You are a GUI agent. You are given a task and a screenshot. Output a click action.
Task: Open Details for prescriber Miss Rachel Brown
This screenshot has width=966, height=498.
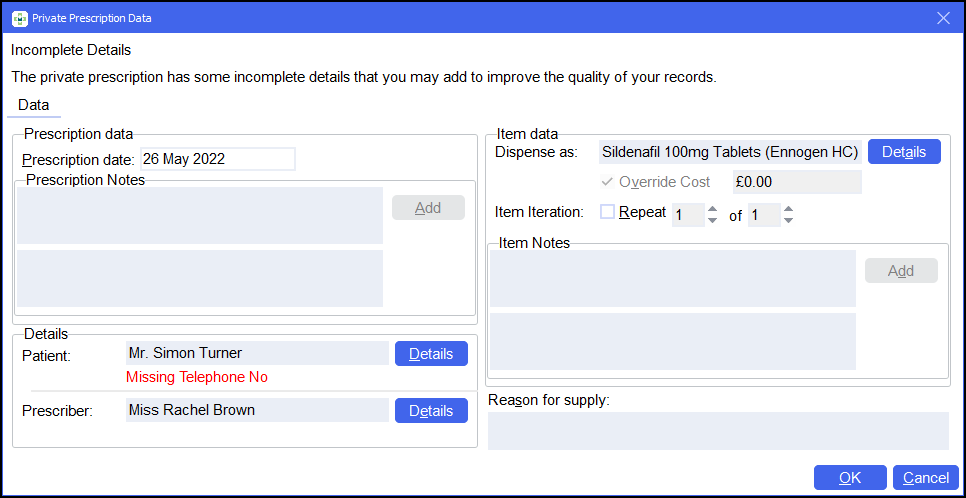(431, 411)
